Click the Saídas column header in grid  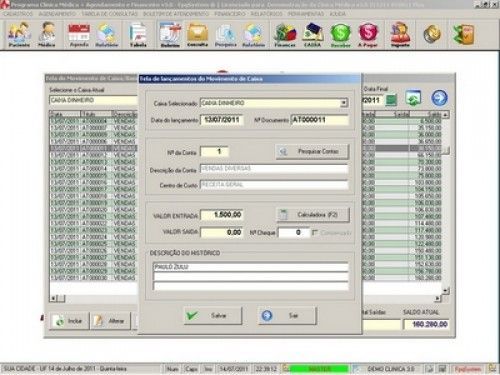pyautogui.click(x=393, y=114)
